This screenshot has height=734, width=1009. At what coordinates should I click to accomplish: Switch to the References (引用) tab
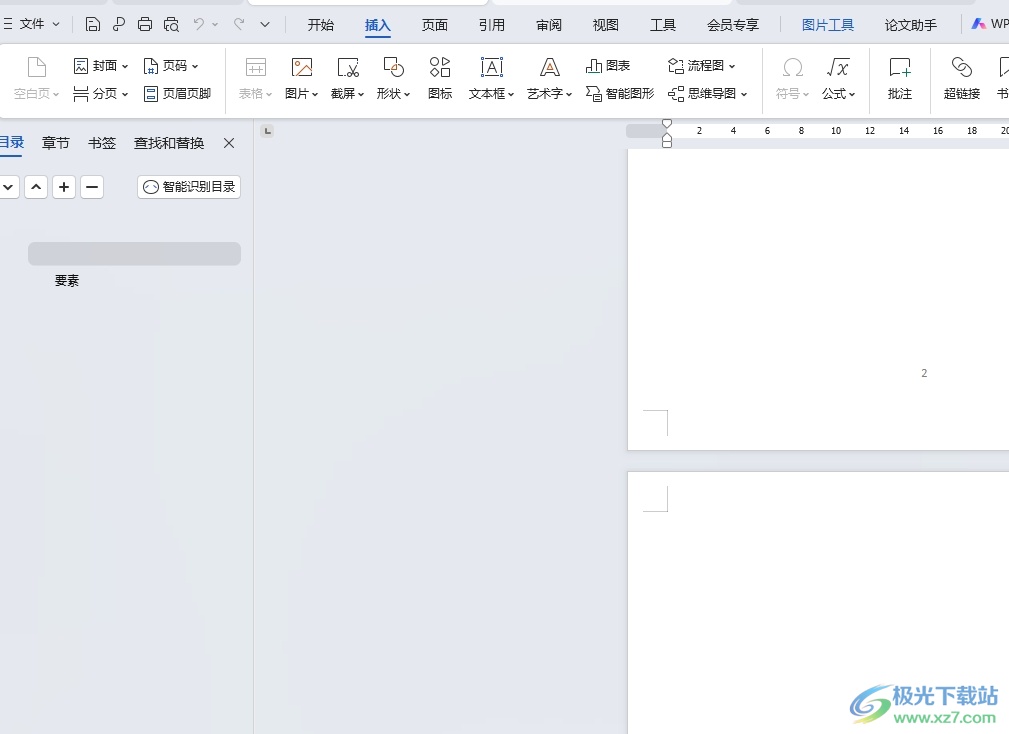pos(492,25)
